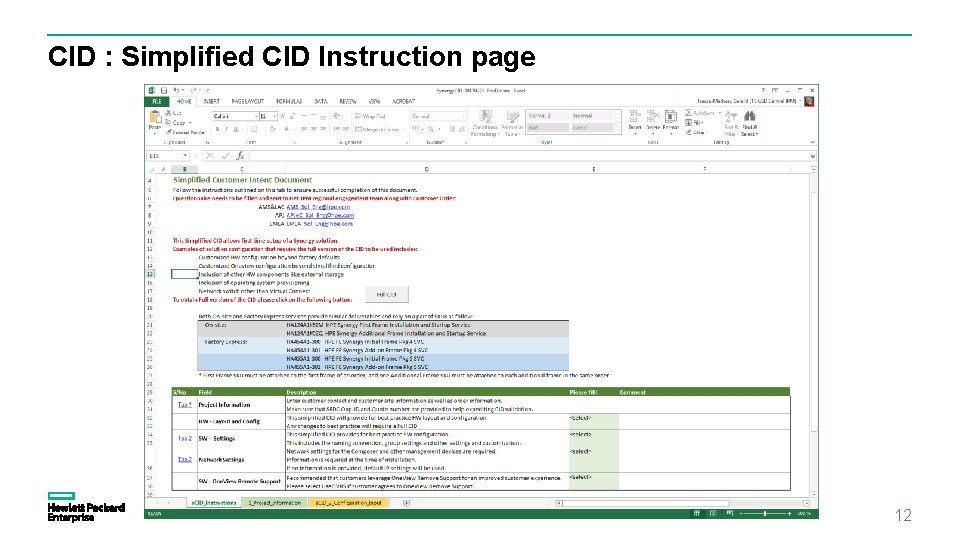960x540 pixels.
Task: Open Conditional Formatting menu
Action: [x=486, y=123]
